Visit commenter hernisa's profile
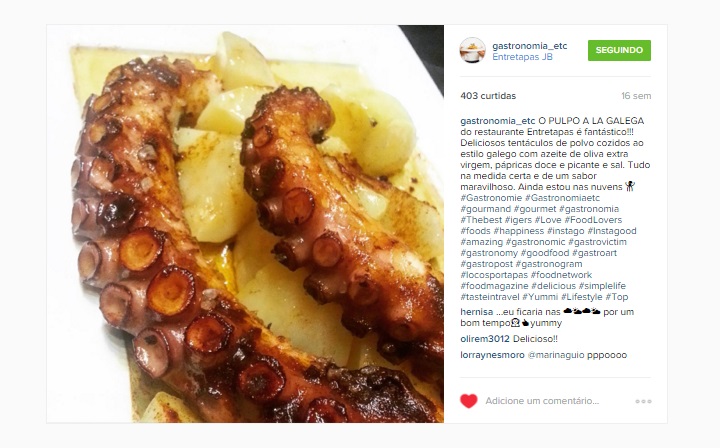720x448 pixels. [477, 312]
